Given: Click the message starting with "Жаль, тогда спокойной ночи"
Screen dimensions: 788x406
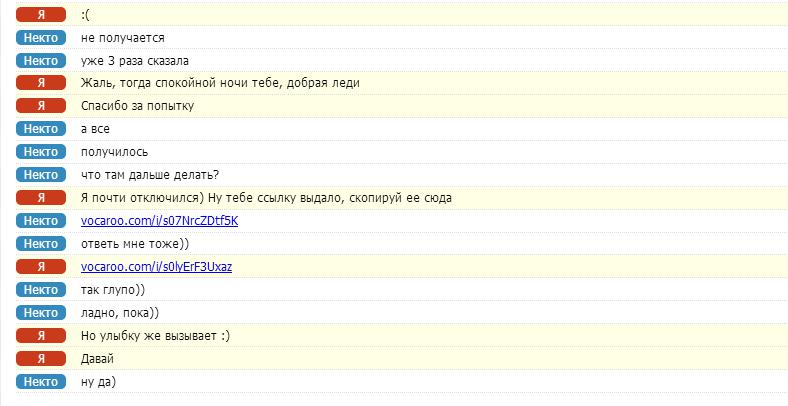Looking at the screenshot, I should click(219, 83).
